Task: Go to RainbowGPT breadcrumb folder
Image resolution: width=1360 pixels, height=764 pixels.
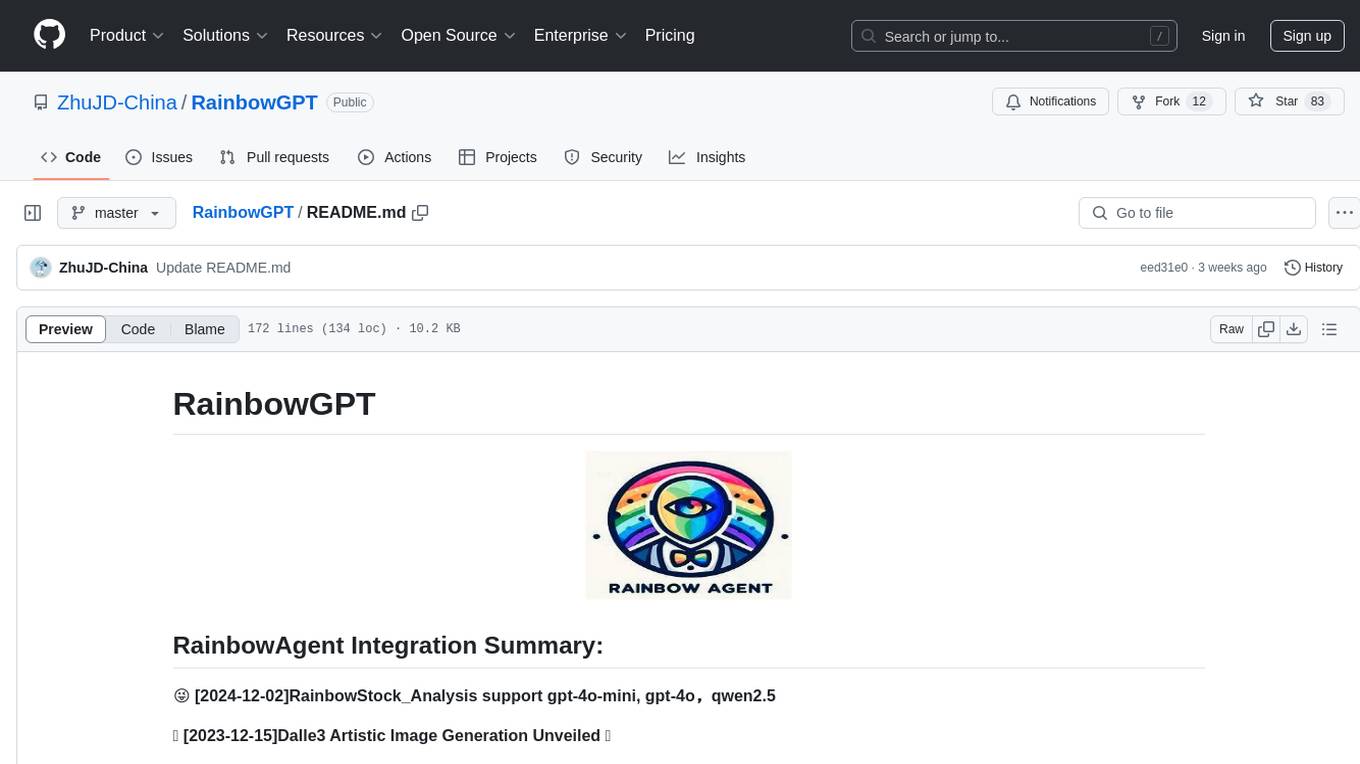Action: 243,213
